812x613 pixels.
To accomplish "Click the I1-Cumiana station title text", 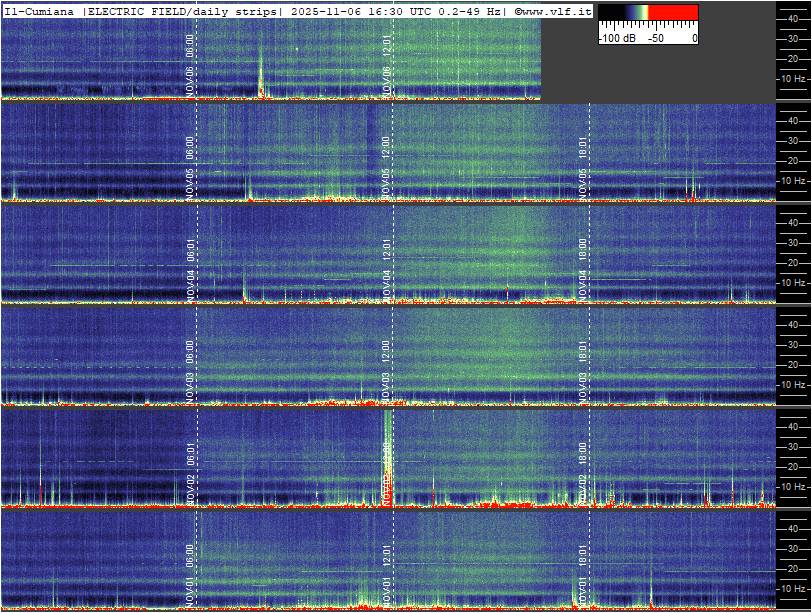I will point(40,11).
